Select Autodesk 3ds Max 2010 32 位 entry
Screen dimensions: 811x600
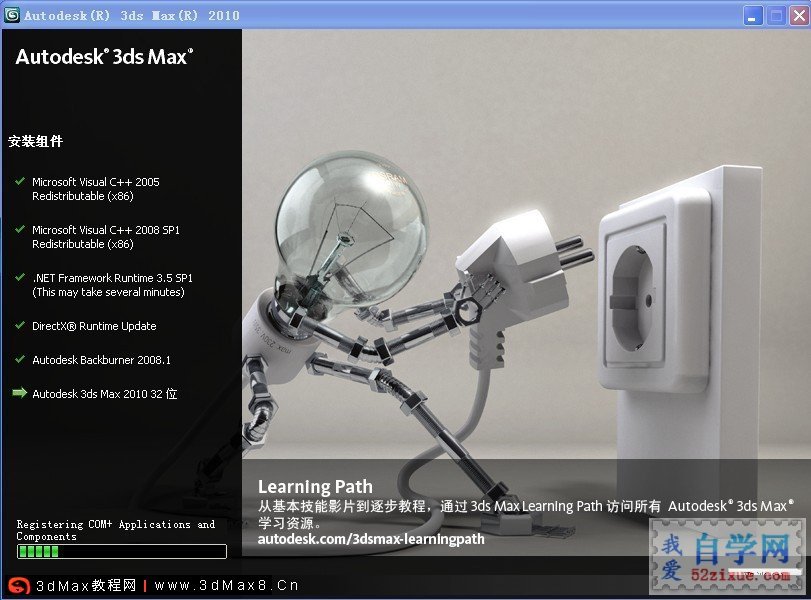click(x=104, y=394)
